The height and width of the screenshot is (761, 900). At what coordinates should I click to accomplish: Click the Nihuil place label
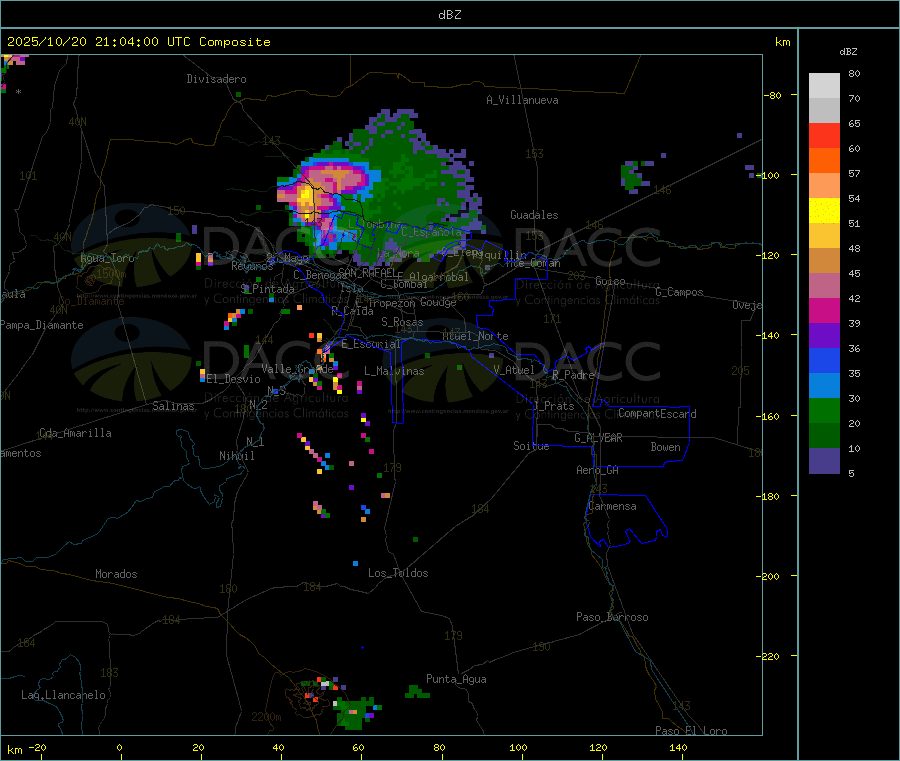point(236,456)
